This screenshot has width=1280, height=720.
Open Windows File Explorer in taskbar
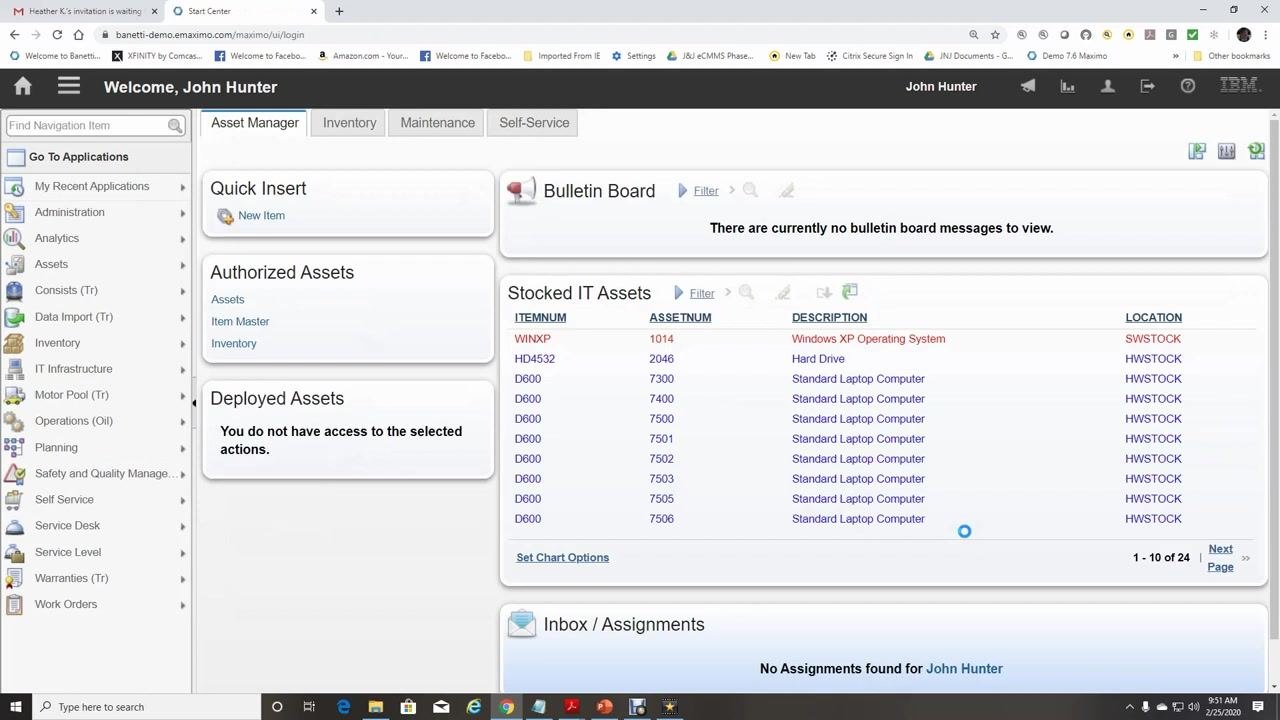pos(375,707)
